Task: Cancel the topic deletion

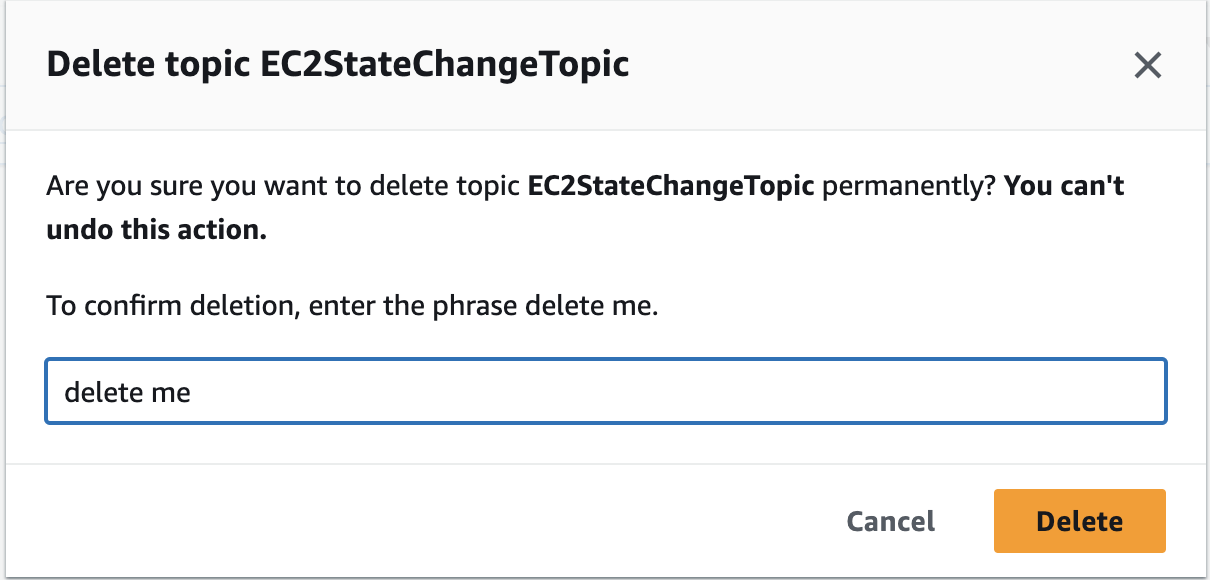Action: coord(890,521)
